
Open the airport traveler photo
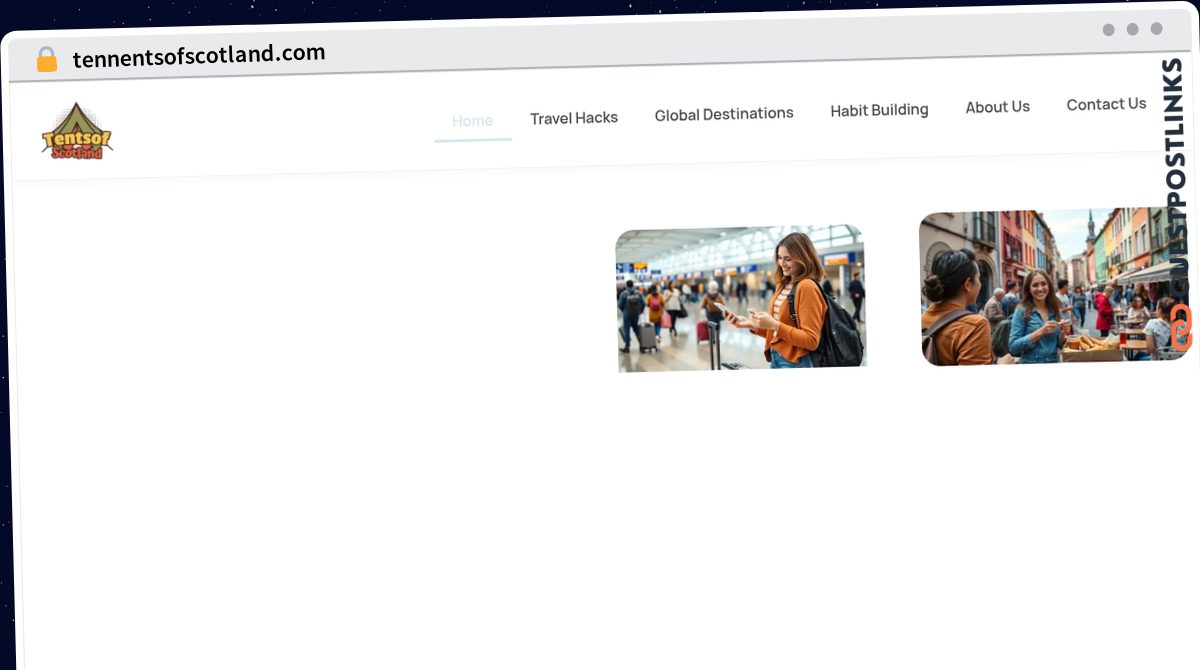[x=740, y=298]
